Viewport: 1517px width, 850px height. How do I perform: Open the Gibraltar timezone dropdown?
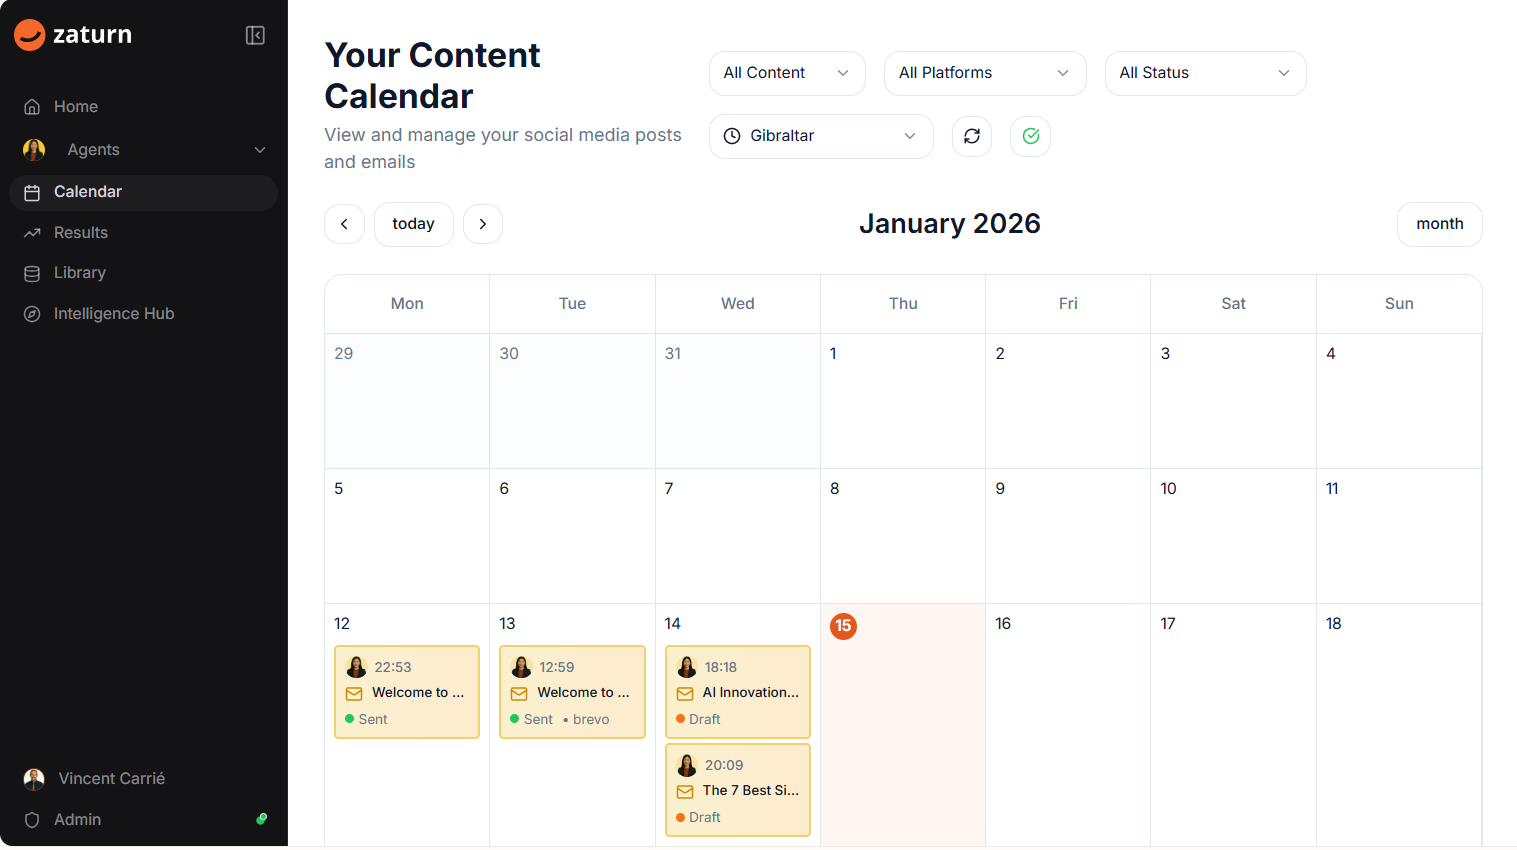click(x=820, y=136)
